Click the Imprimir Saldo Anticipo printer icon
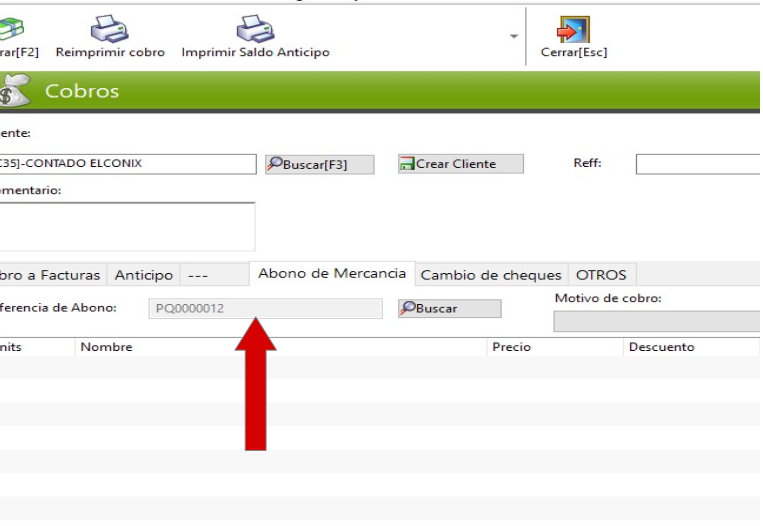The height and width of the screenshot is (526, 763). pos(255,29)
